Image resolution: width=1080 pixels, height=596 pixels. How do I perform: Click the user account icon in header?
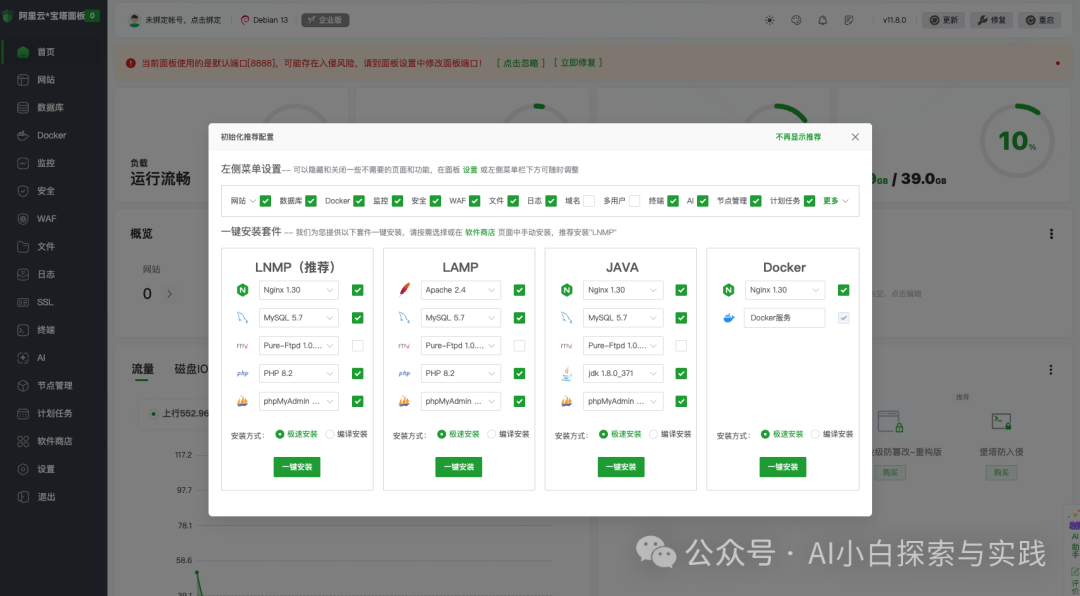134,20
